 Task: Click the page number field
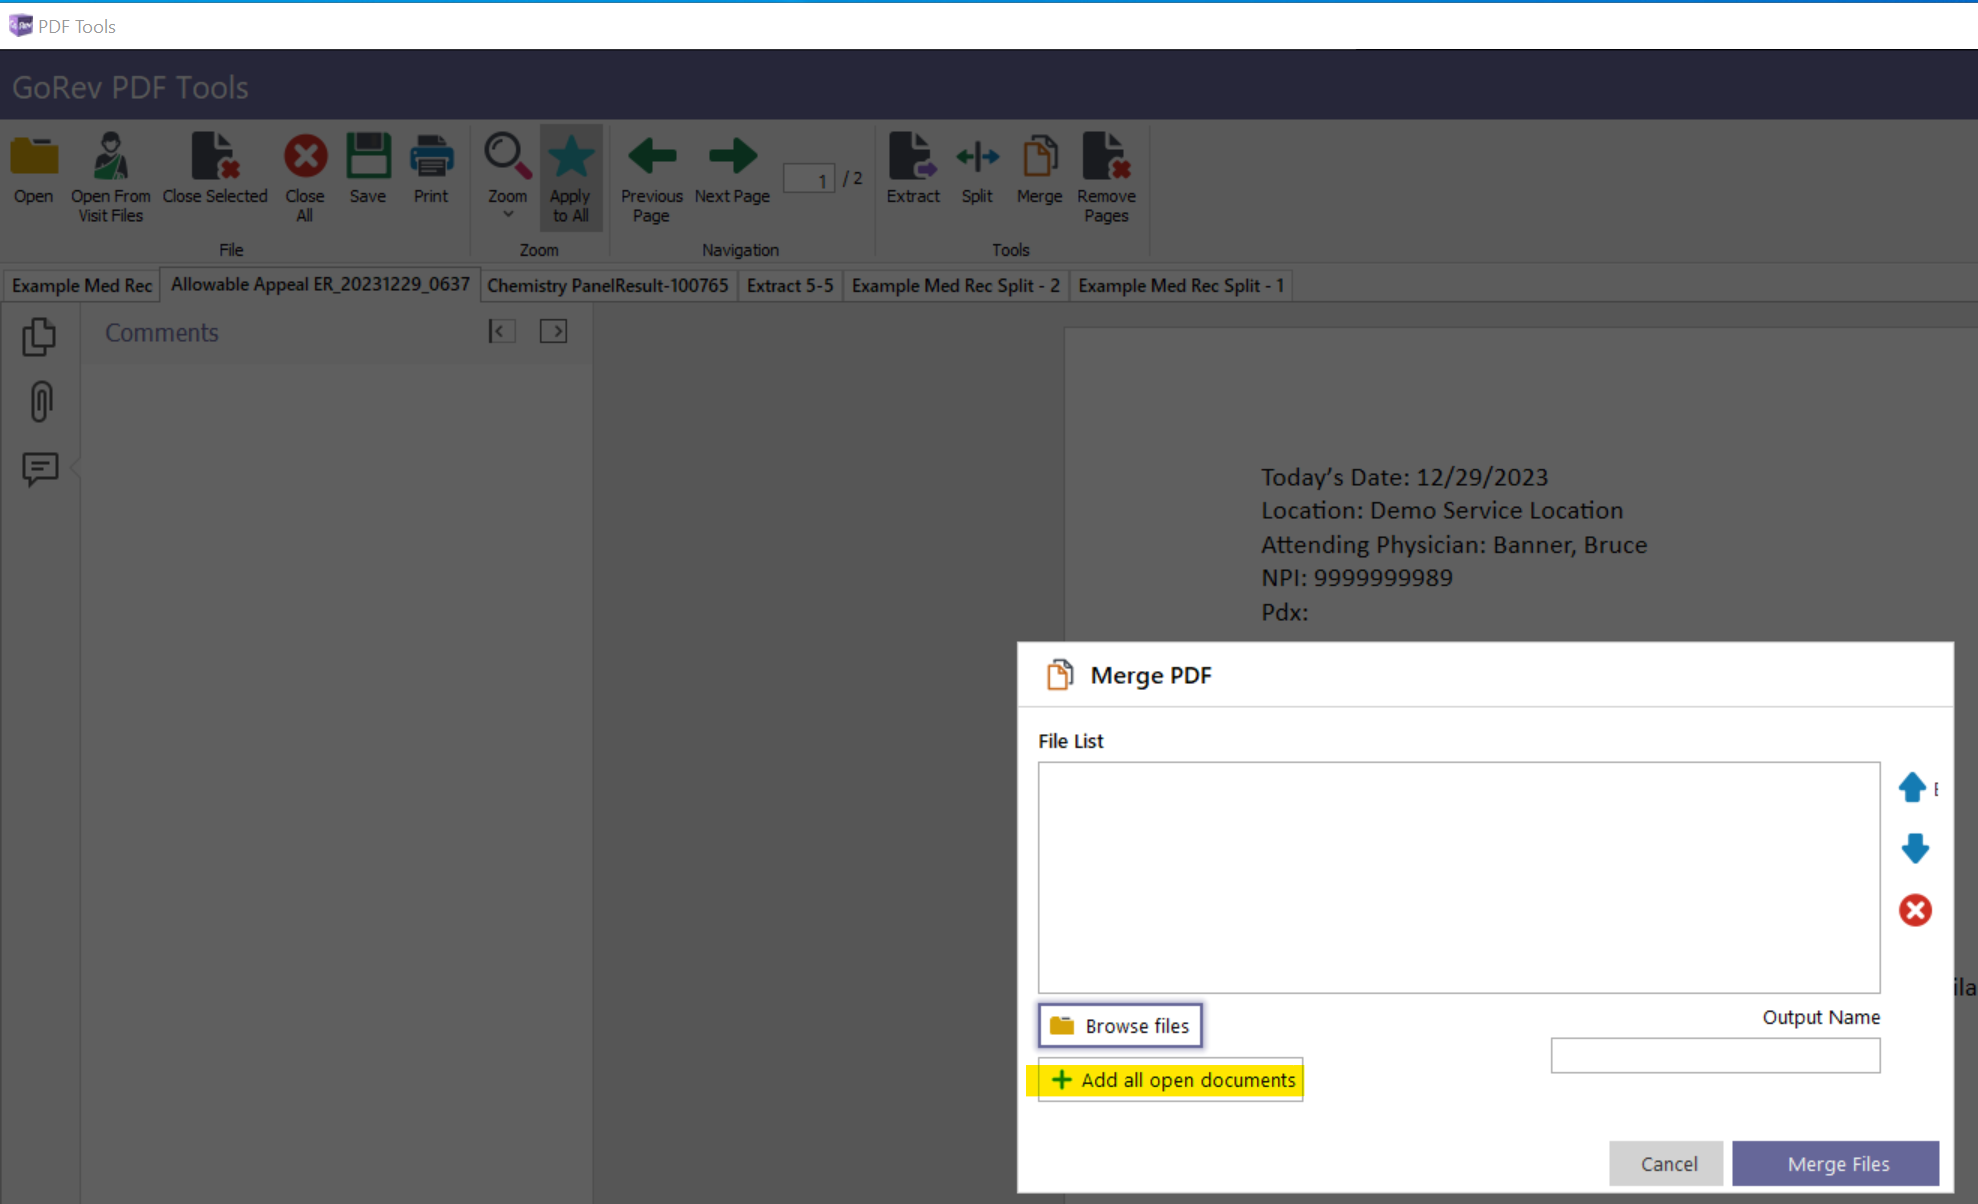(x=808, y=179)
